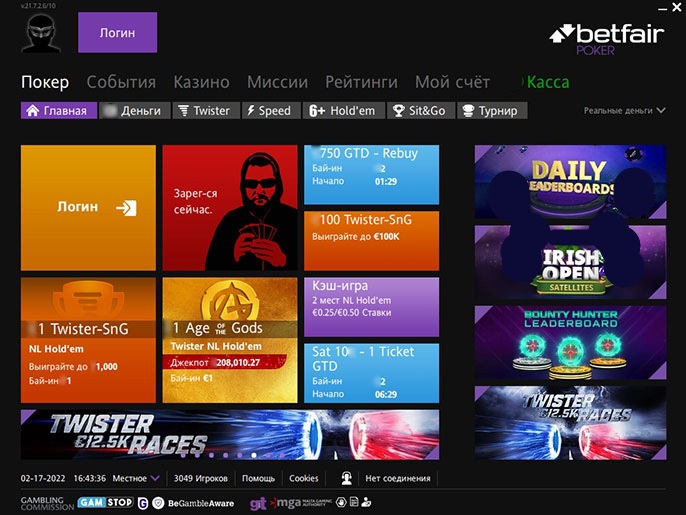Switch to the Деньги tab
686x515 pixels.
(x=135, y=111)
